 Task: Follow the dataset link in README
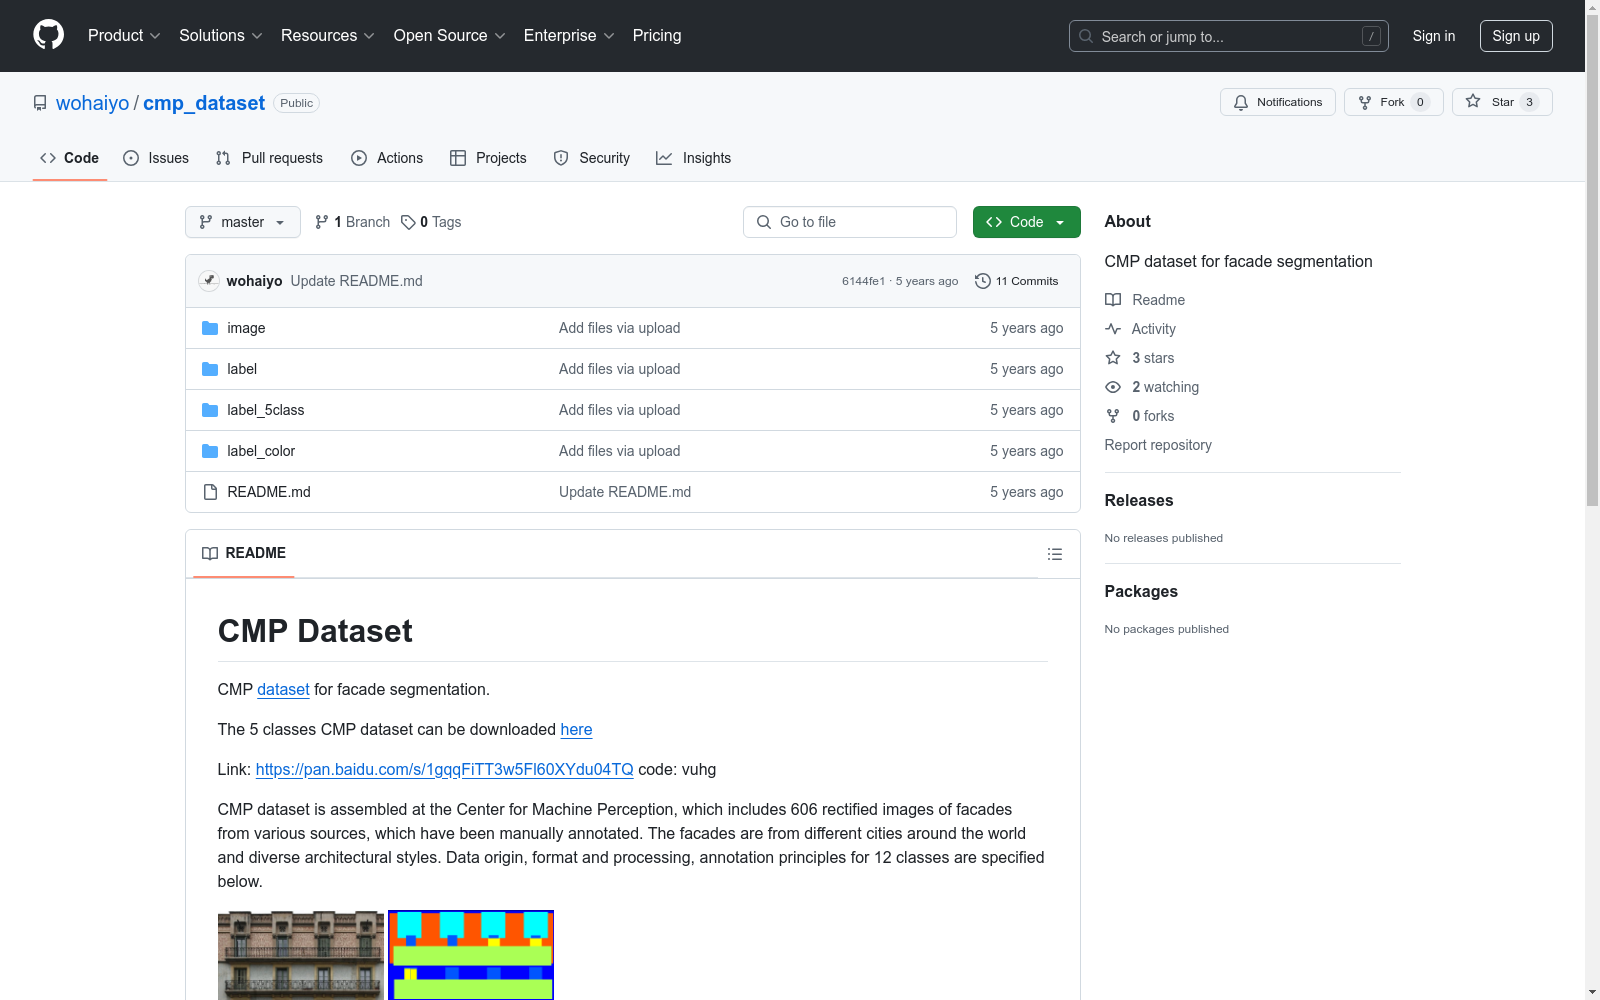(283, 689)
